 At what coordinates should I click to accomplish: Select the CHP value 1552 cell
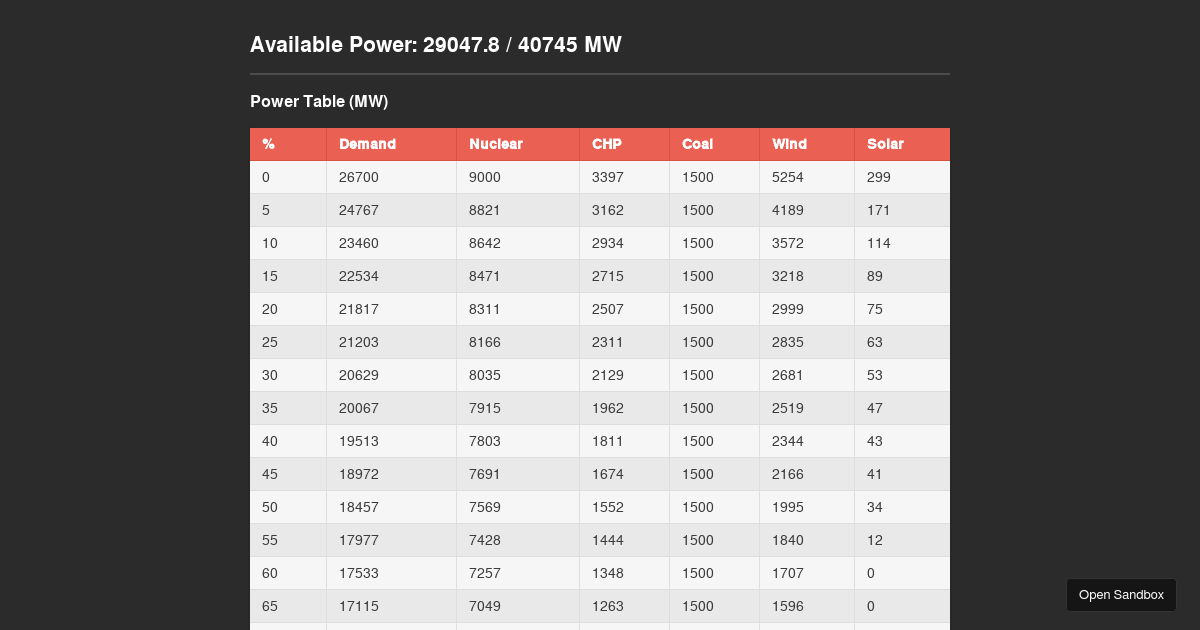[607, 507]
